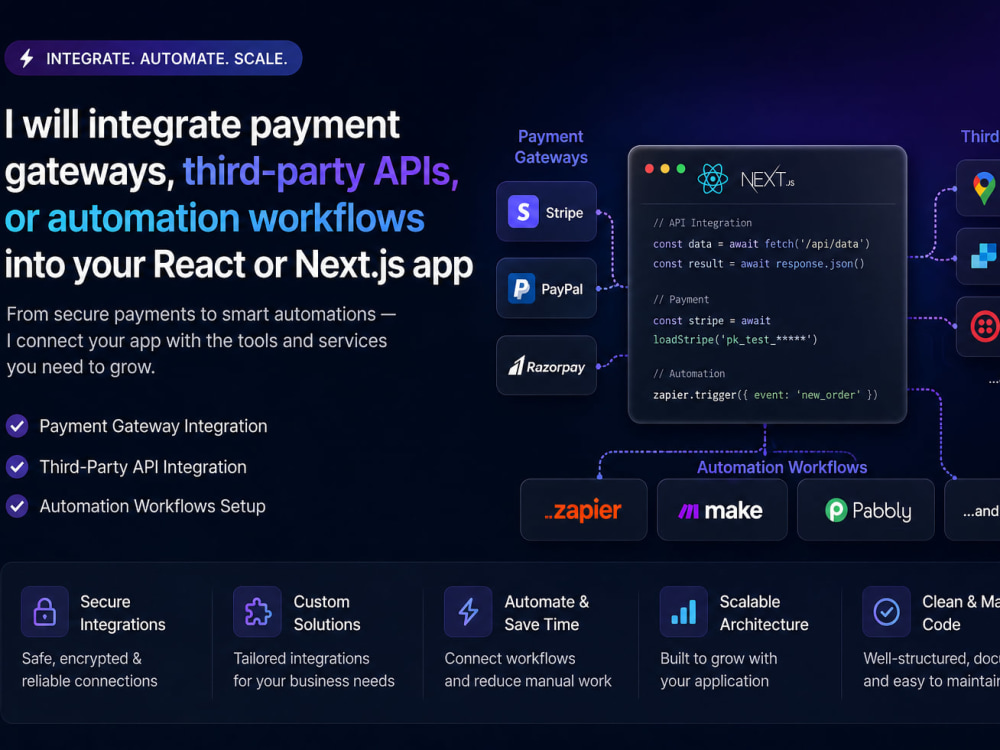Click the PayPal P logo icon
Image resolution: width=1000 pixels, height=750 pixels.
(x=521, y=288)
